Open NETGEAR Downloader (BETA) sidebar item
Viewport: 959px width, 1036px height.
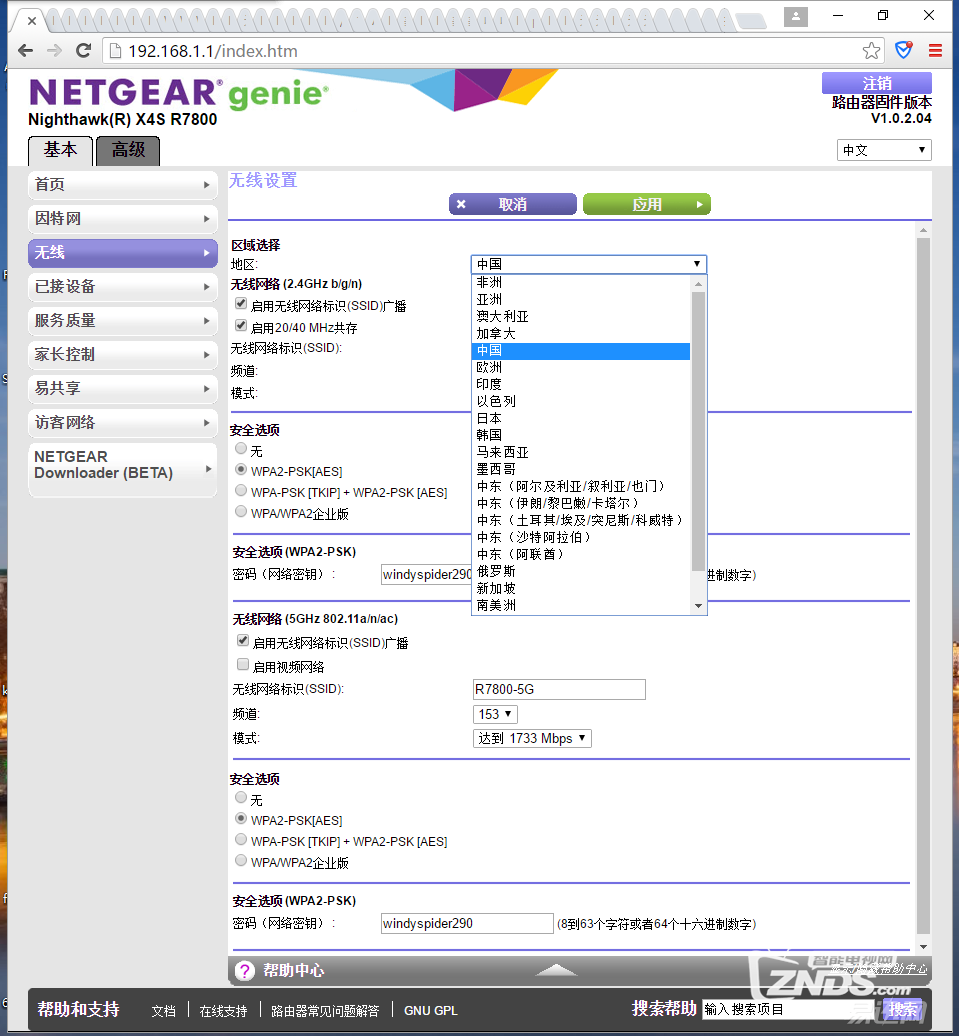(x=123, y=469)
